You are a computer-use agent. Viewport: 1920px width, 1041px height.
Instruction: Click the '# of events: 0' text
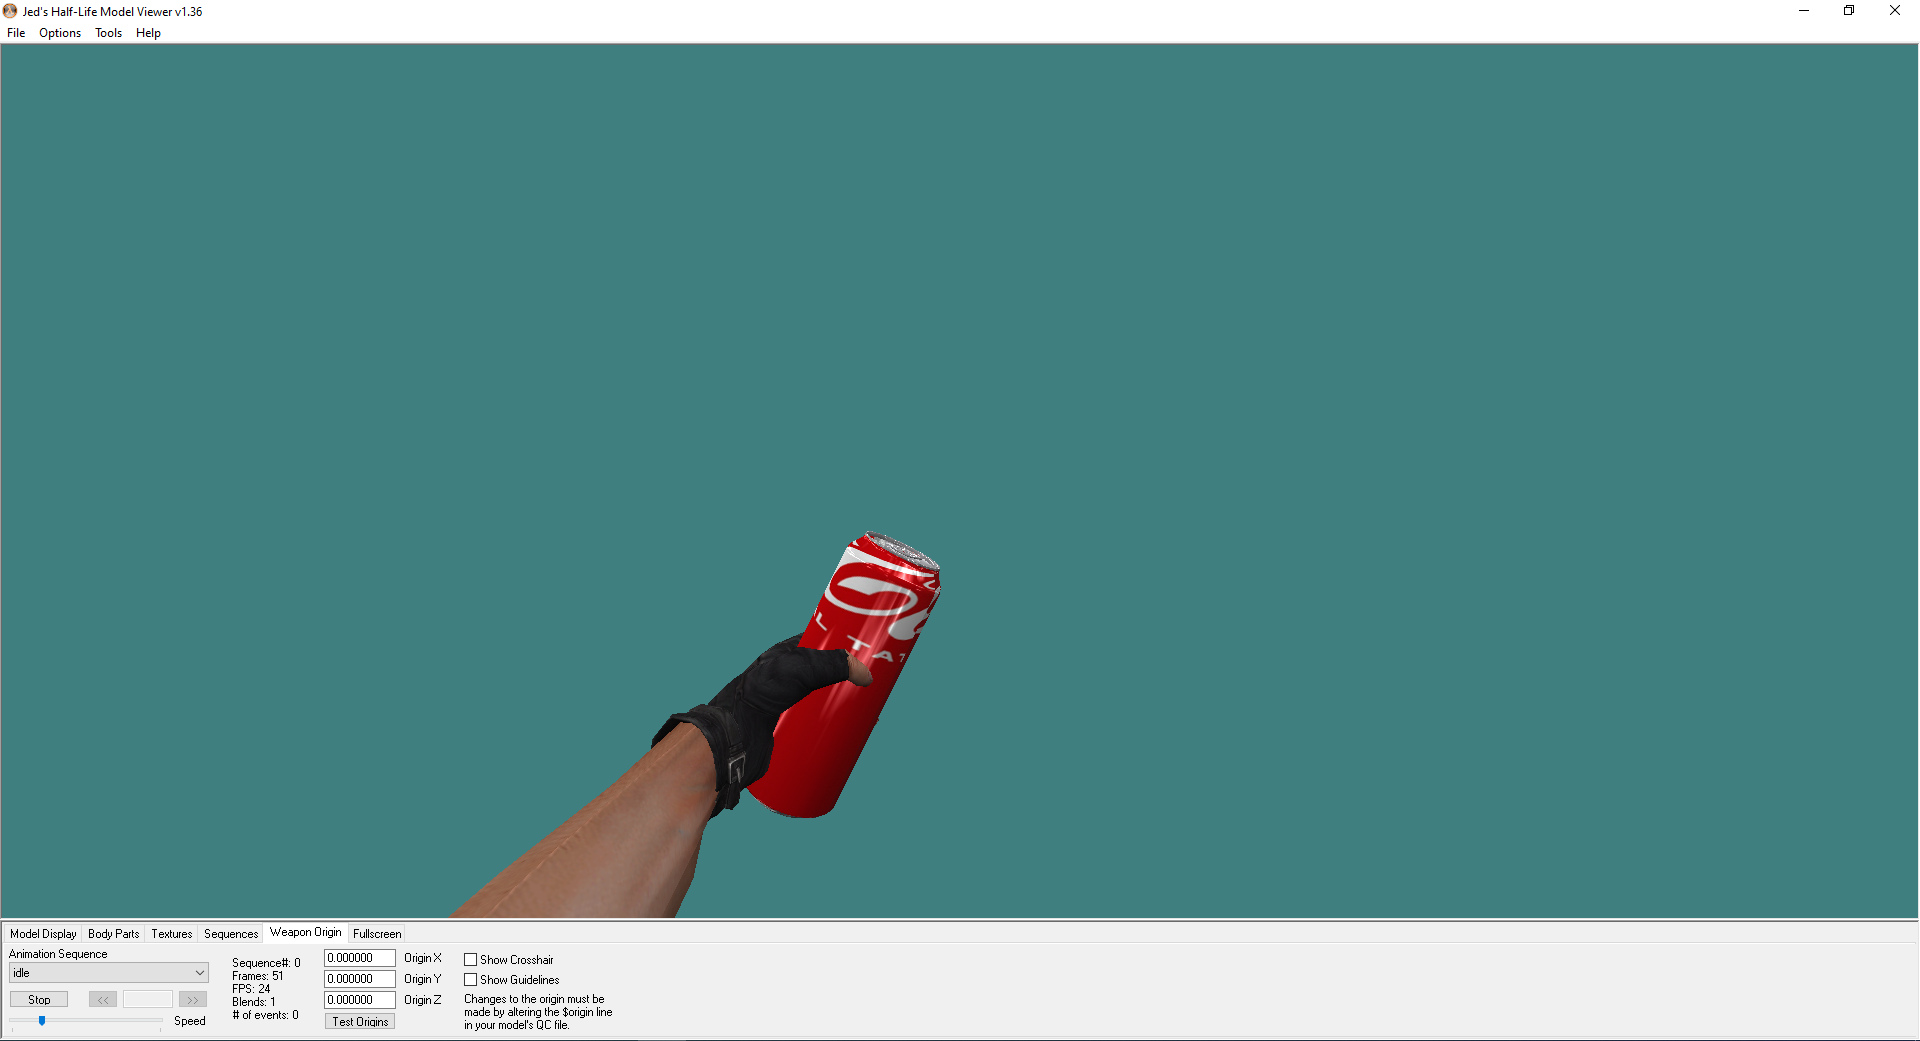(x=265, y=1015)
